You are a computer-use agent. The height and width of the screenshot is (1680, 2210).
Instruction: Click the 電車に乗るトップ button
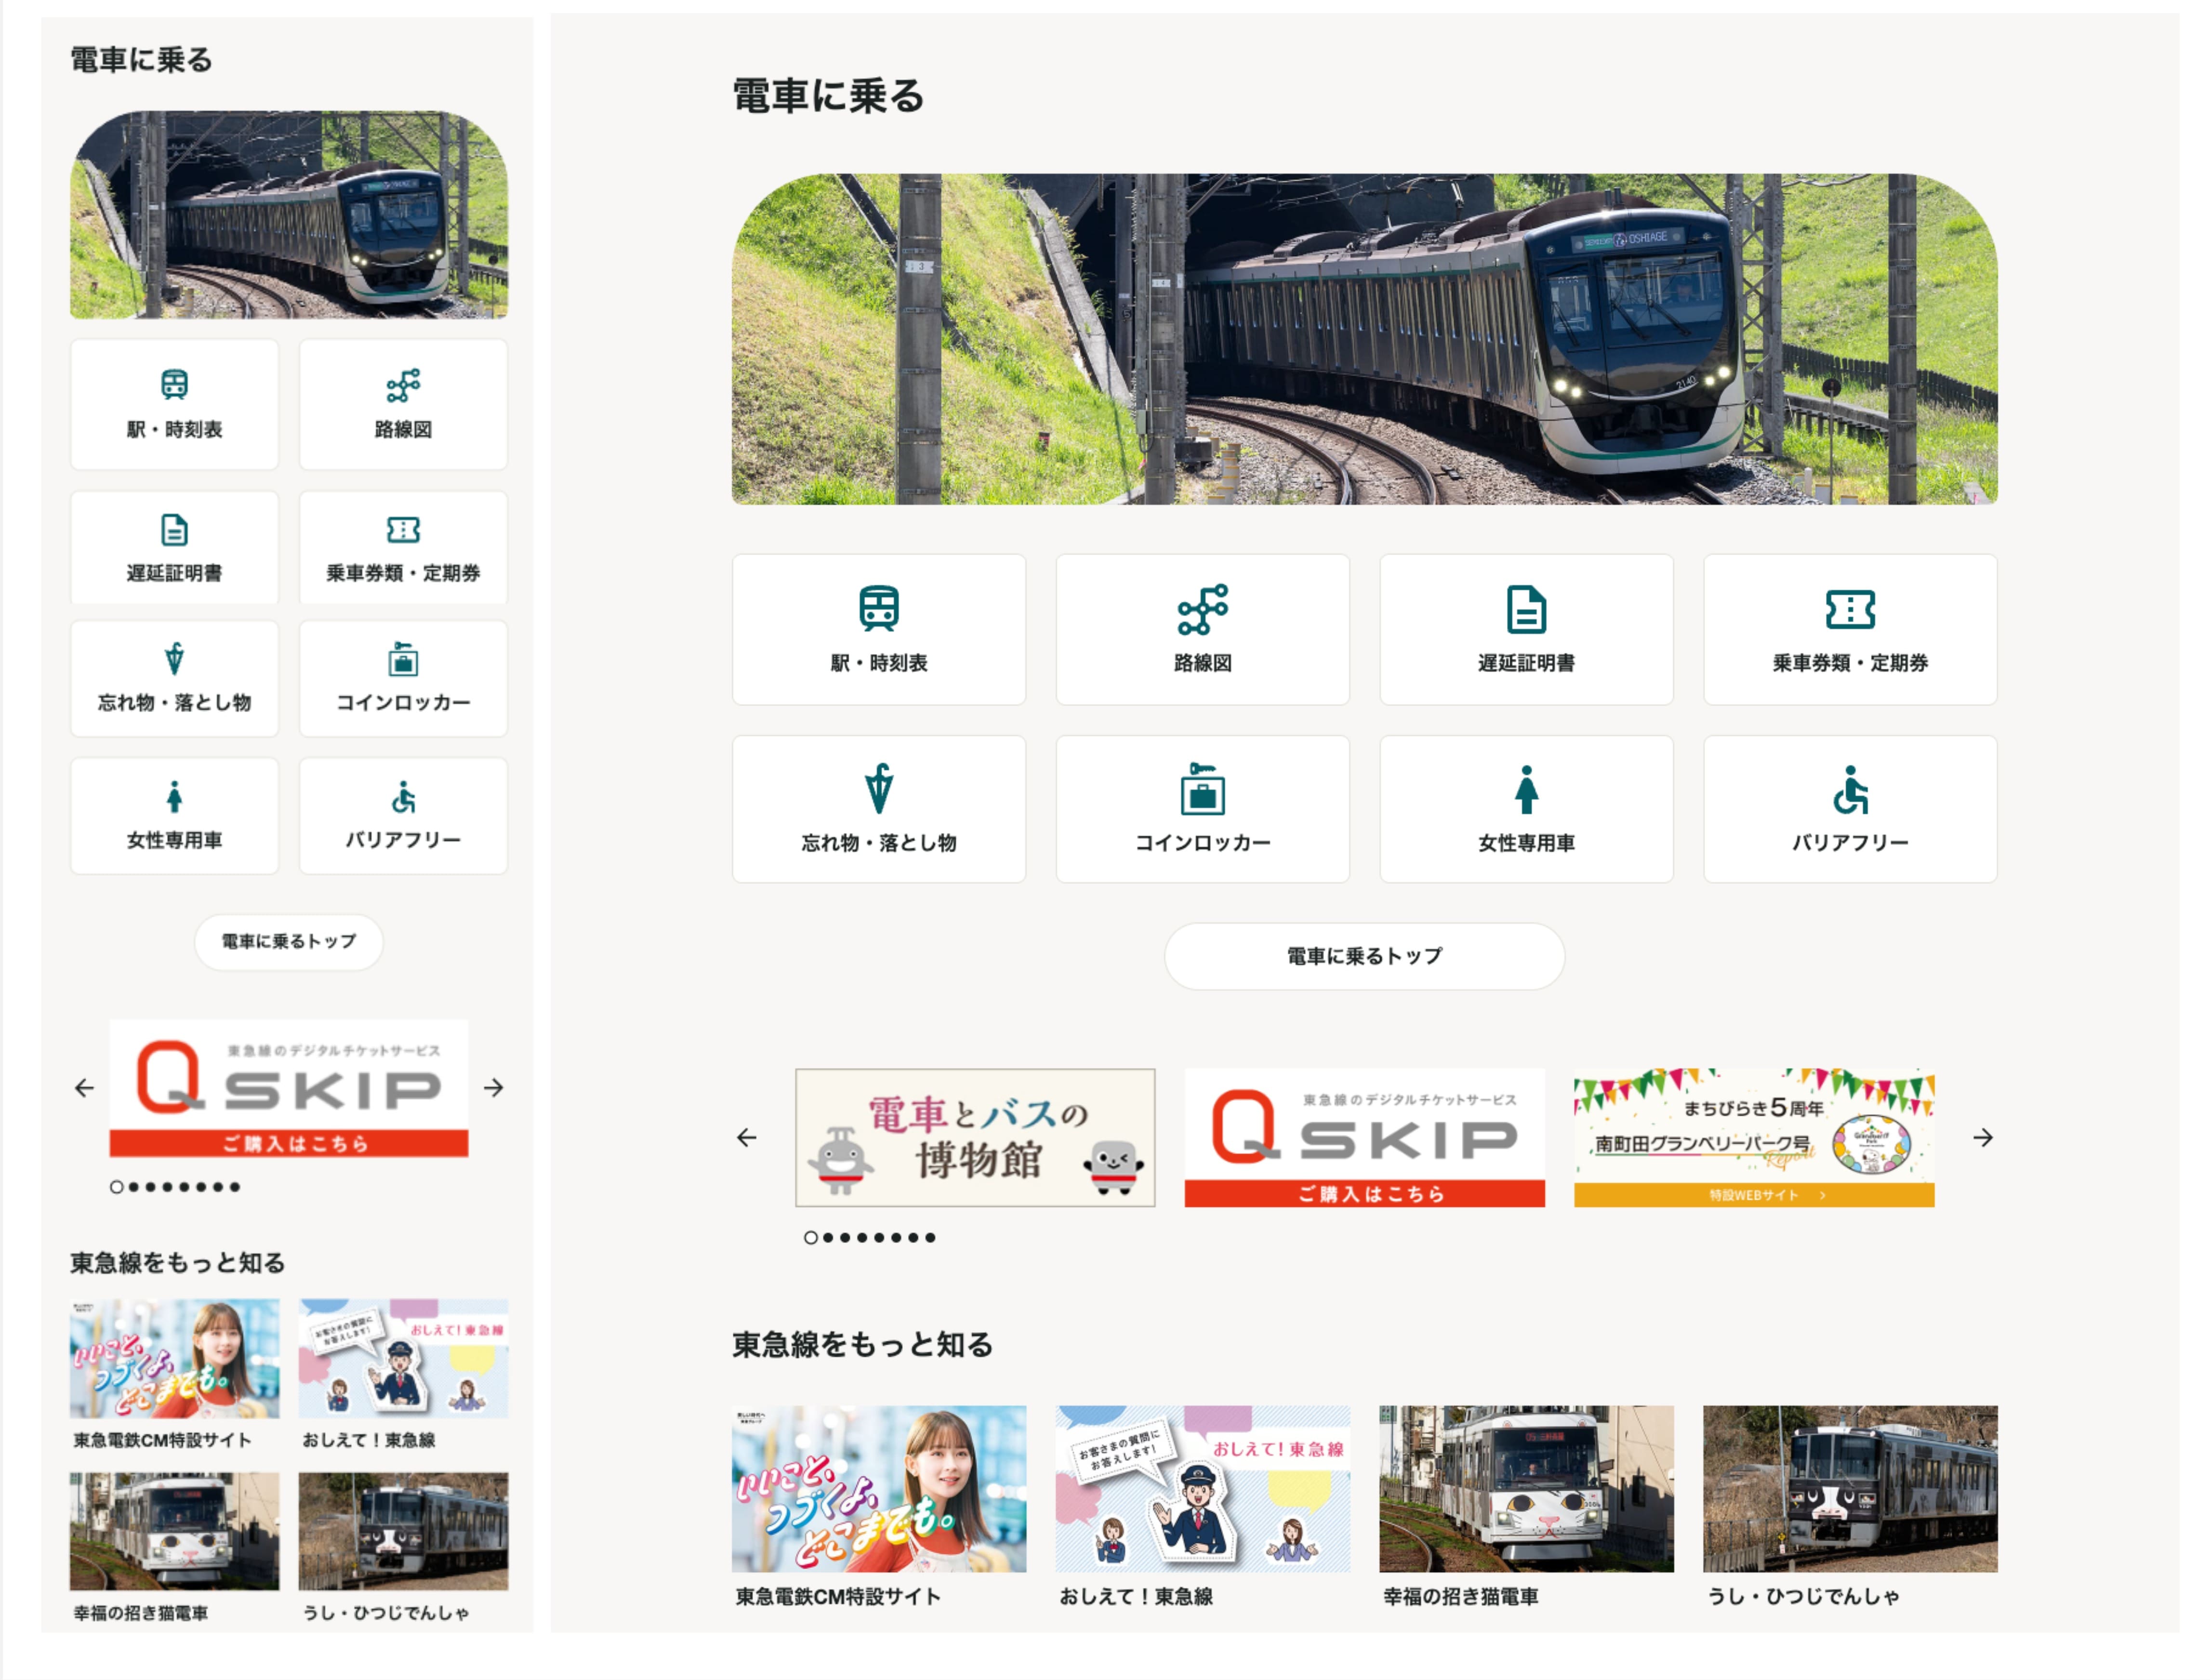point(1364,956)
